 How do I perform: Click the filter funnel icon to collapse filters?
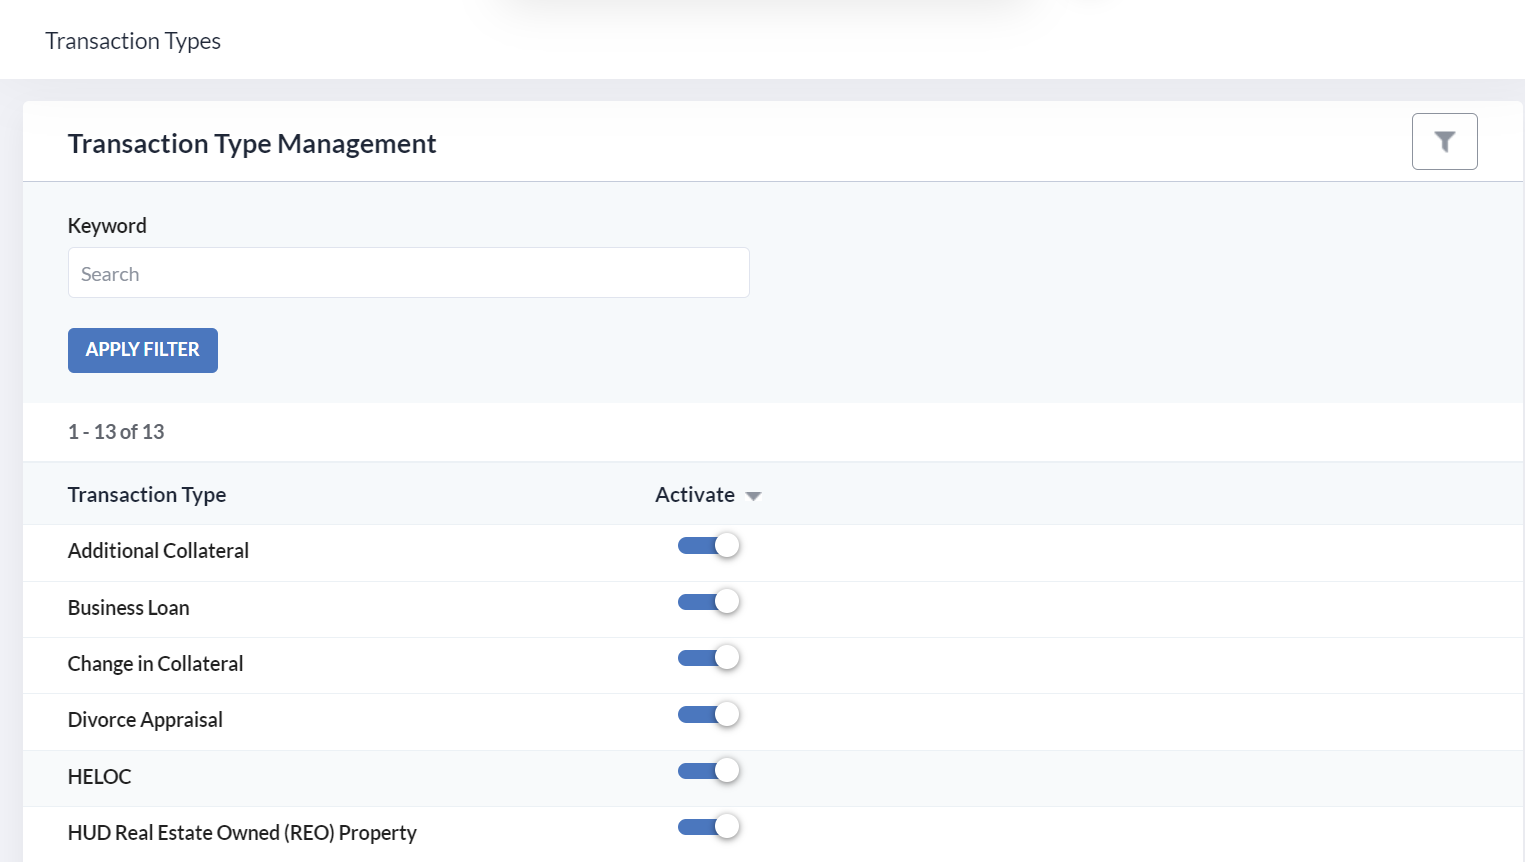point(1444,141)
